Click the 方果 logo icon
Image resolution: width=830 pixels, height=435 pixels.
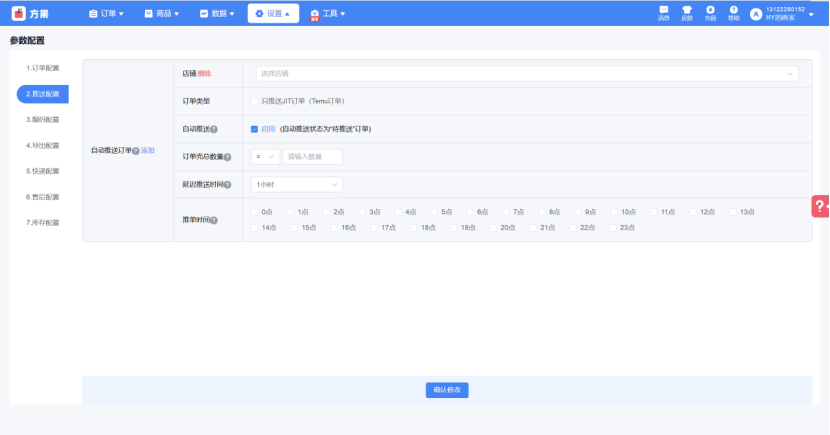pyautogui.click(x=19, y=13)
